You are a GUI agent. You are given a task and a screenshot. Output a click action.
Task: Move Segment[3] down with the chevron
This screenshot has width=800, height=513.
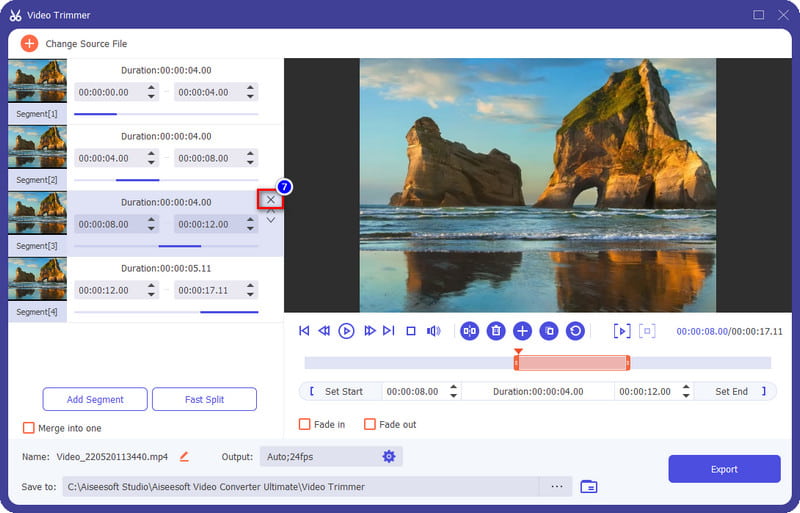pos(270,219)
